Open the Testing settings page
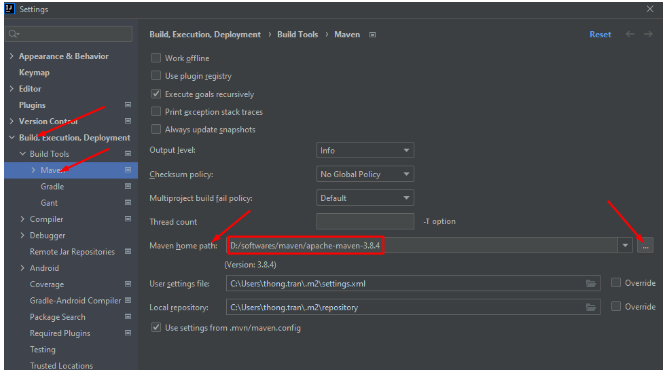This screenshot has height=370, width=669. click(43, 350)
